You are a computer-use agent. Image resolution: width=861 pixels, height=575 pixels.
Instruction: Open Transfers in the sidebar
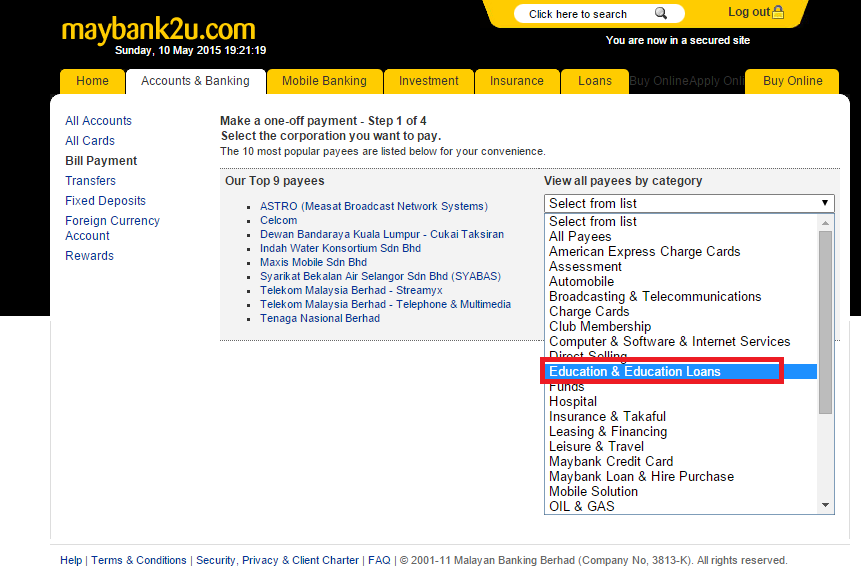[x=91, y=181]
